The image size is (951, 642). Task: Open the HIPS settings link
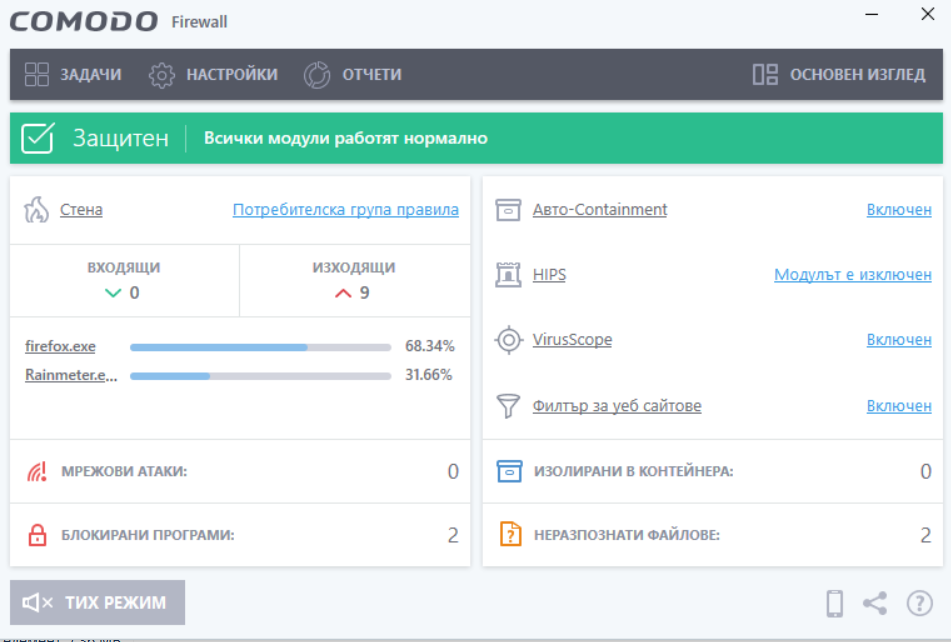[x=549, y=275]
